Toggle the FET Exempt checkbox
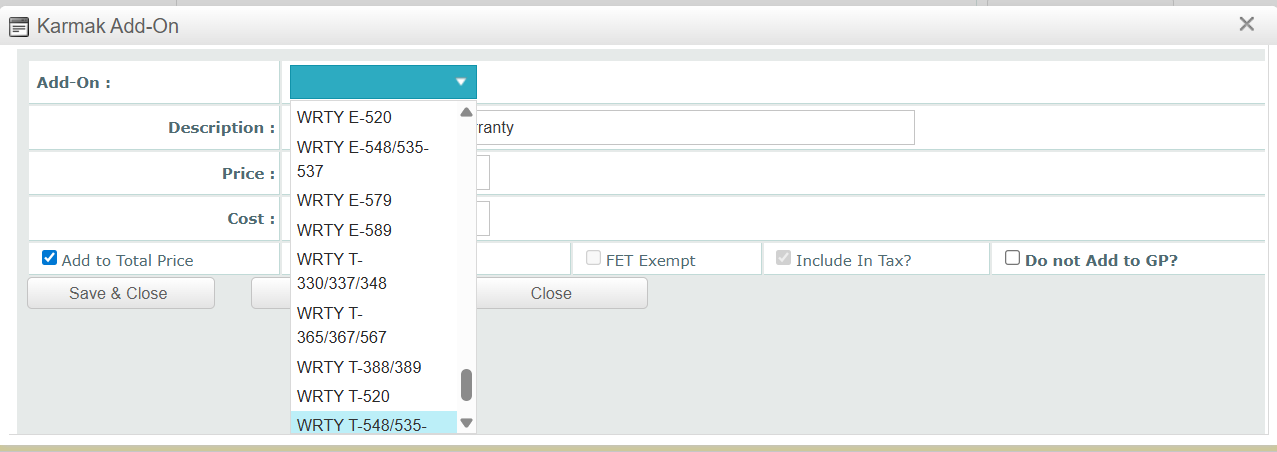The width and height of the screenshot is (1277, 452). click(593, 258)
